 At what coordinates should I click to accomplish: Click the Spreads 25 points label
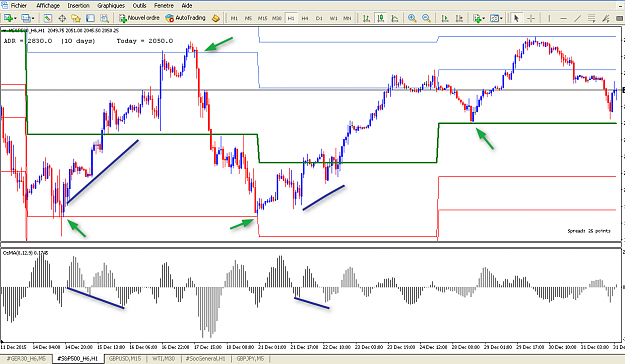click(x=589, y=231)
